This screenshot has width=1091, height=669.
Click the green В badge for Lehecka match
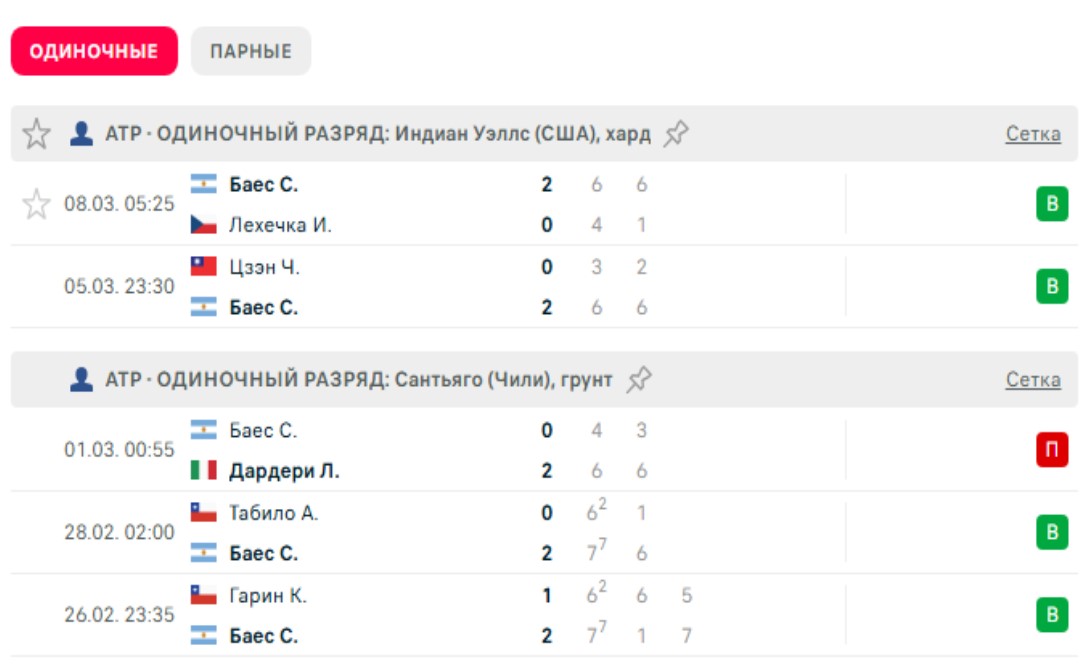click(1051, 205)
